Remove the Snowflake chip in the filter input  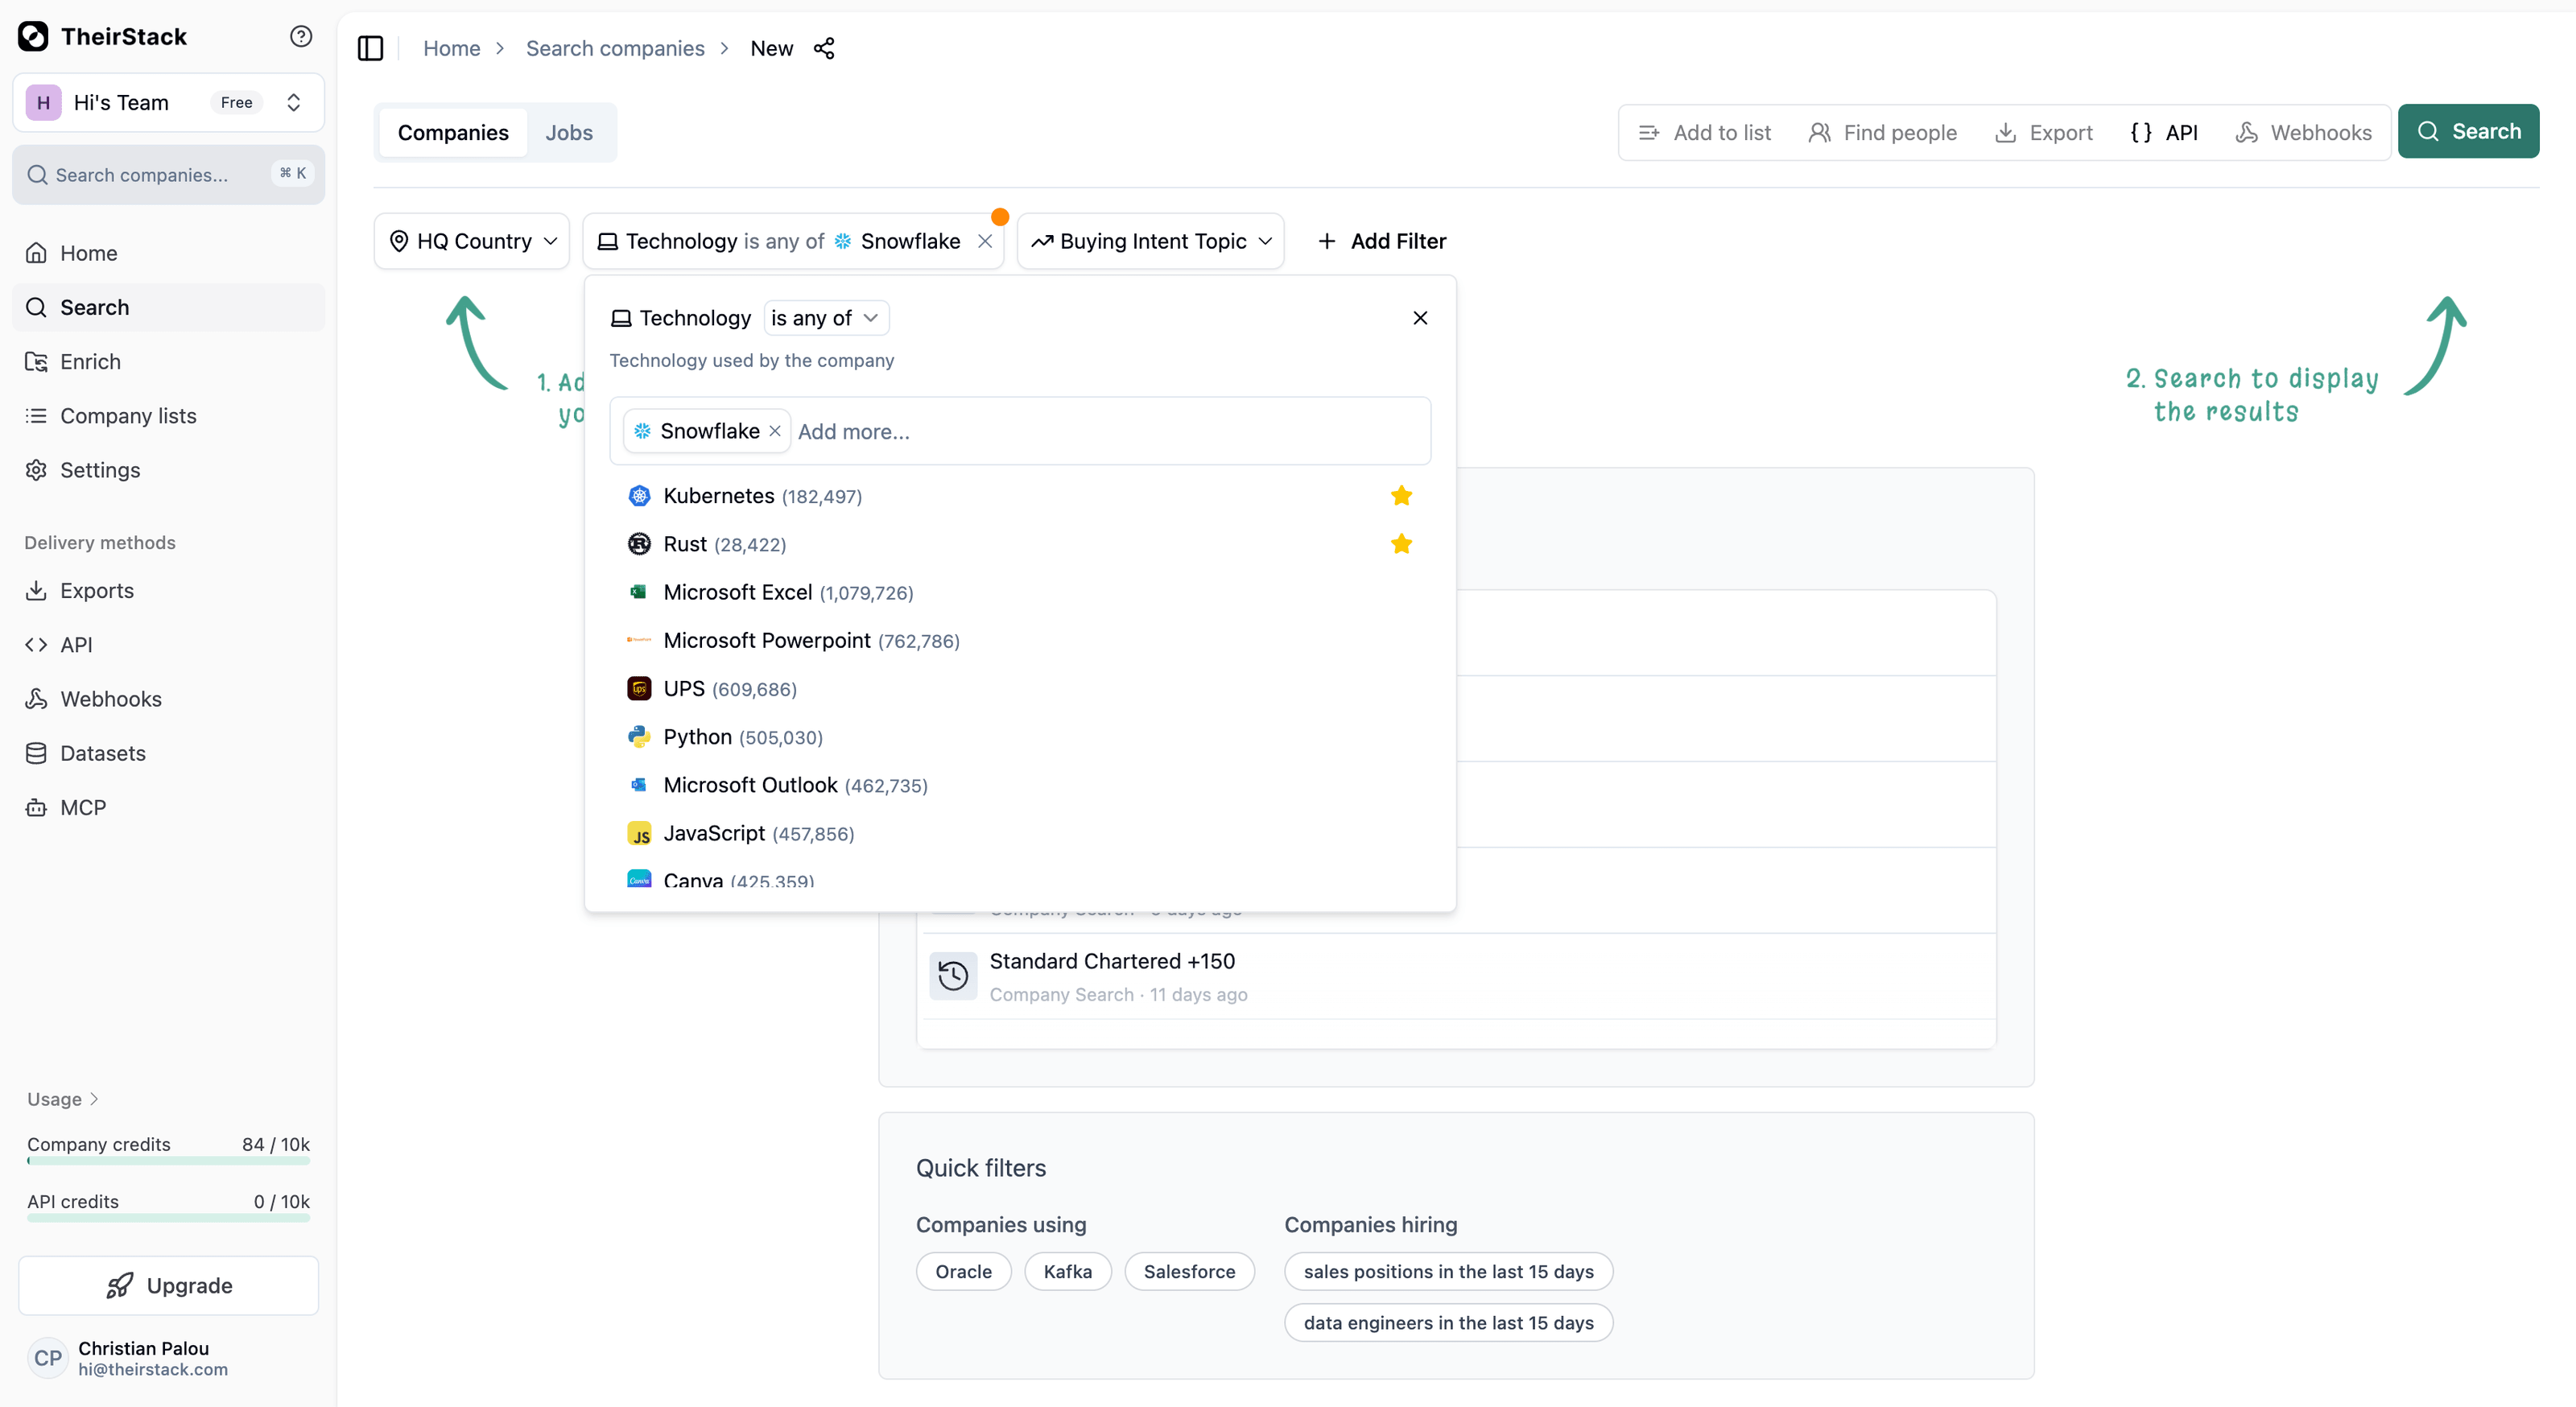775,431
